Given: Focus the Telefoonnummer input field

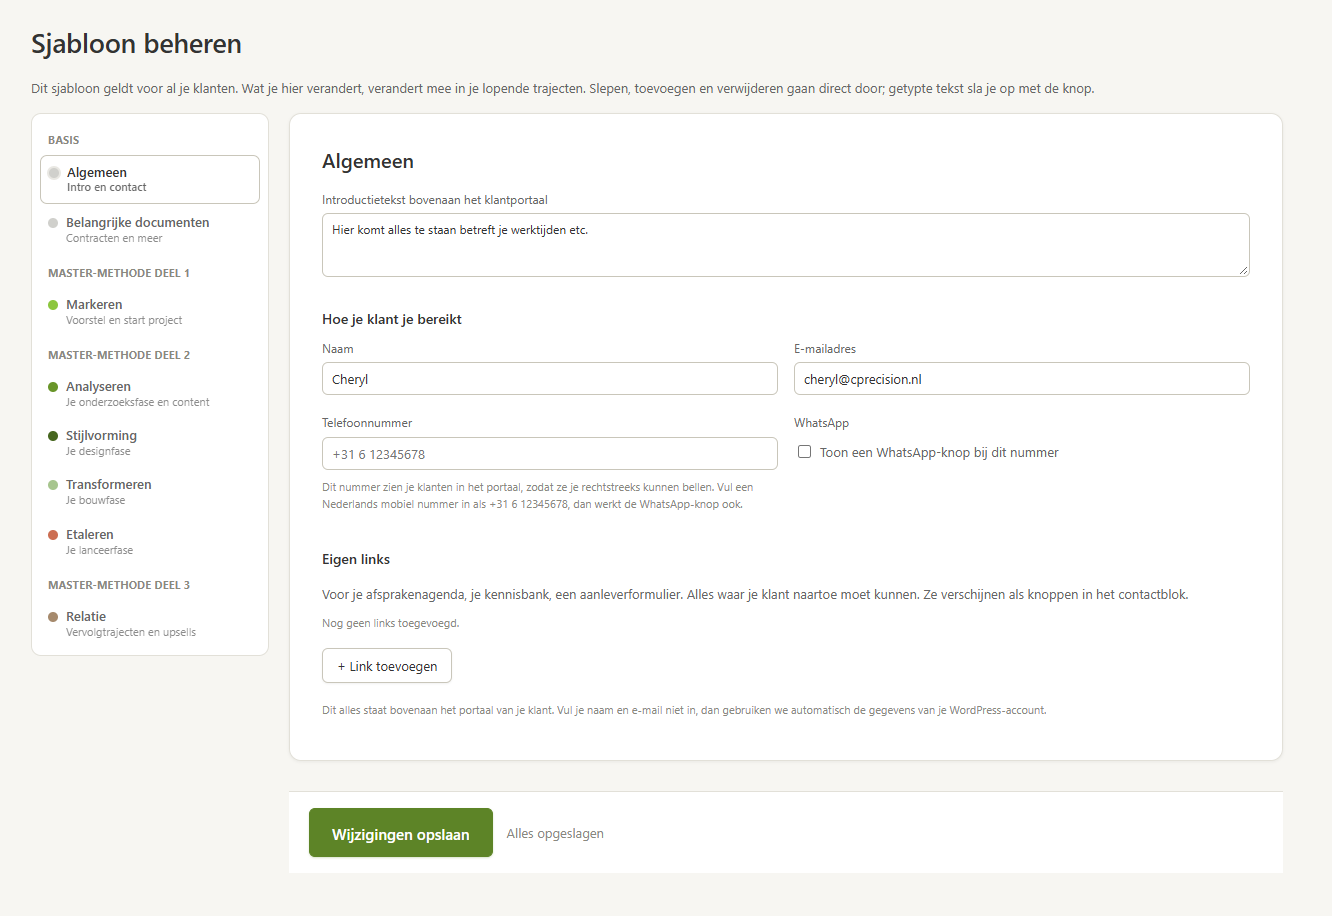Looking at the screenshot, I should point(550,454).
